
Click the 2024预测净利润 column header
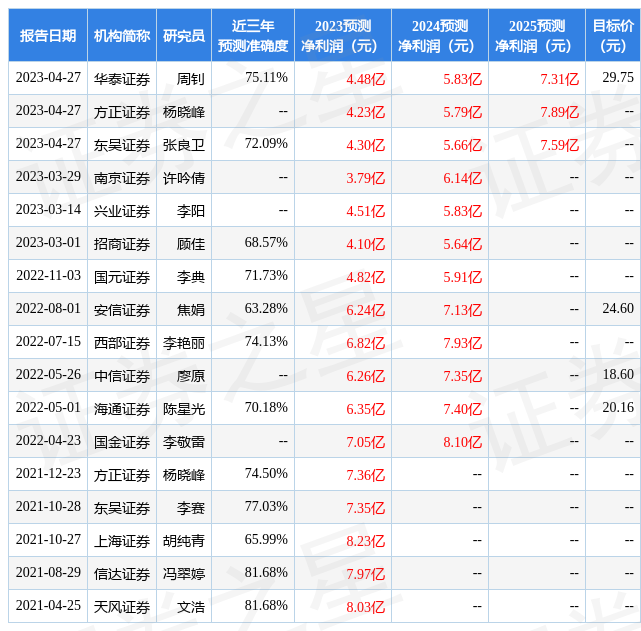click(440, 35)
